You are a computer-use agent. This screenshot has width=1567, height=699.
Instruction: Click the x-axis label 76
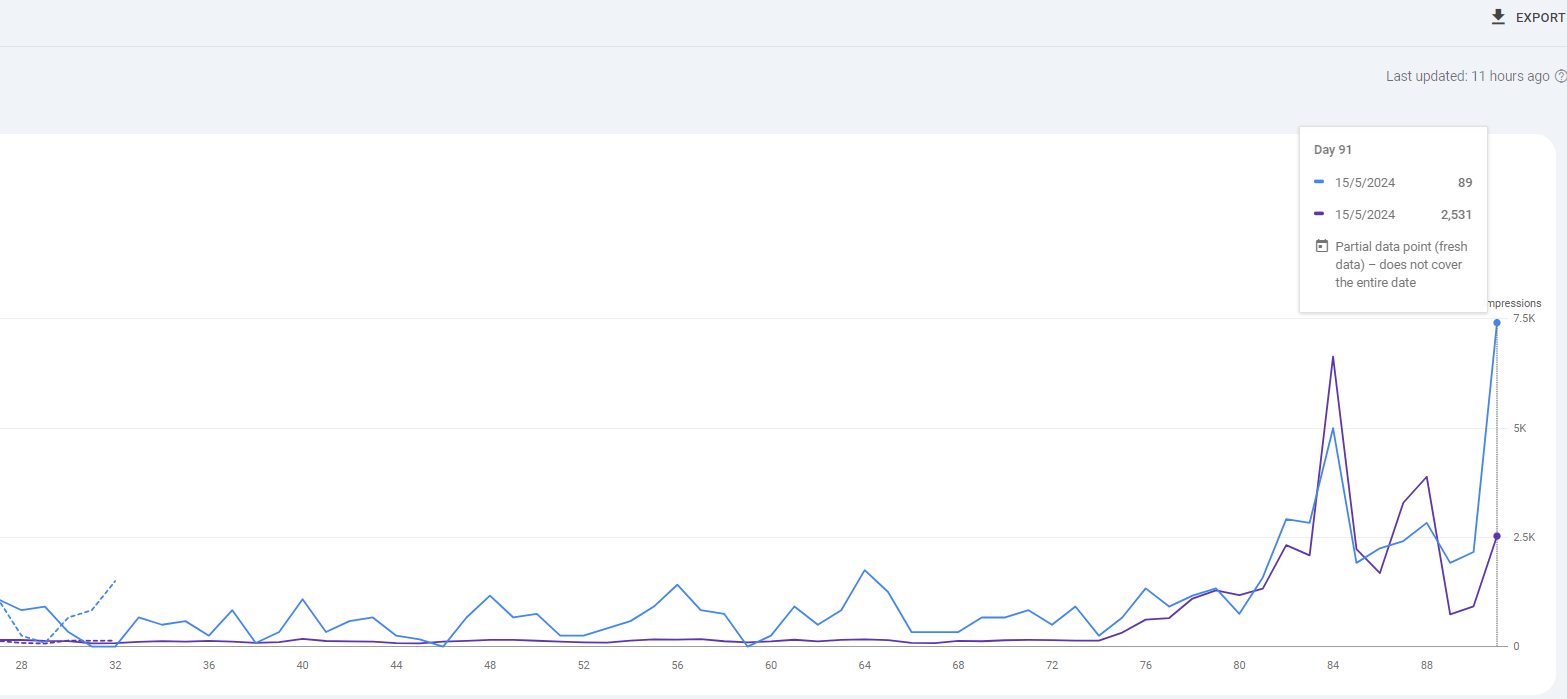coord(1146,665)
